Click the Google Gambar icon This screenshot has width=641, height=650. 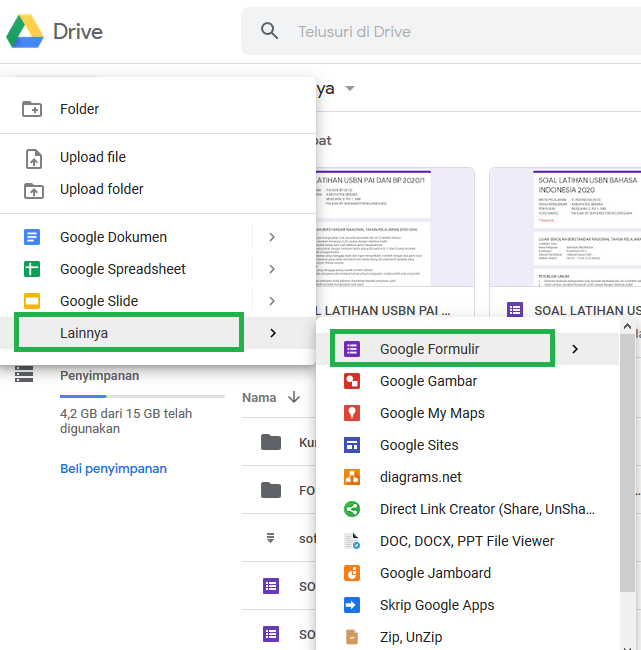[352, 381]
